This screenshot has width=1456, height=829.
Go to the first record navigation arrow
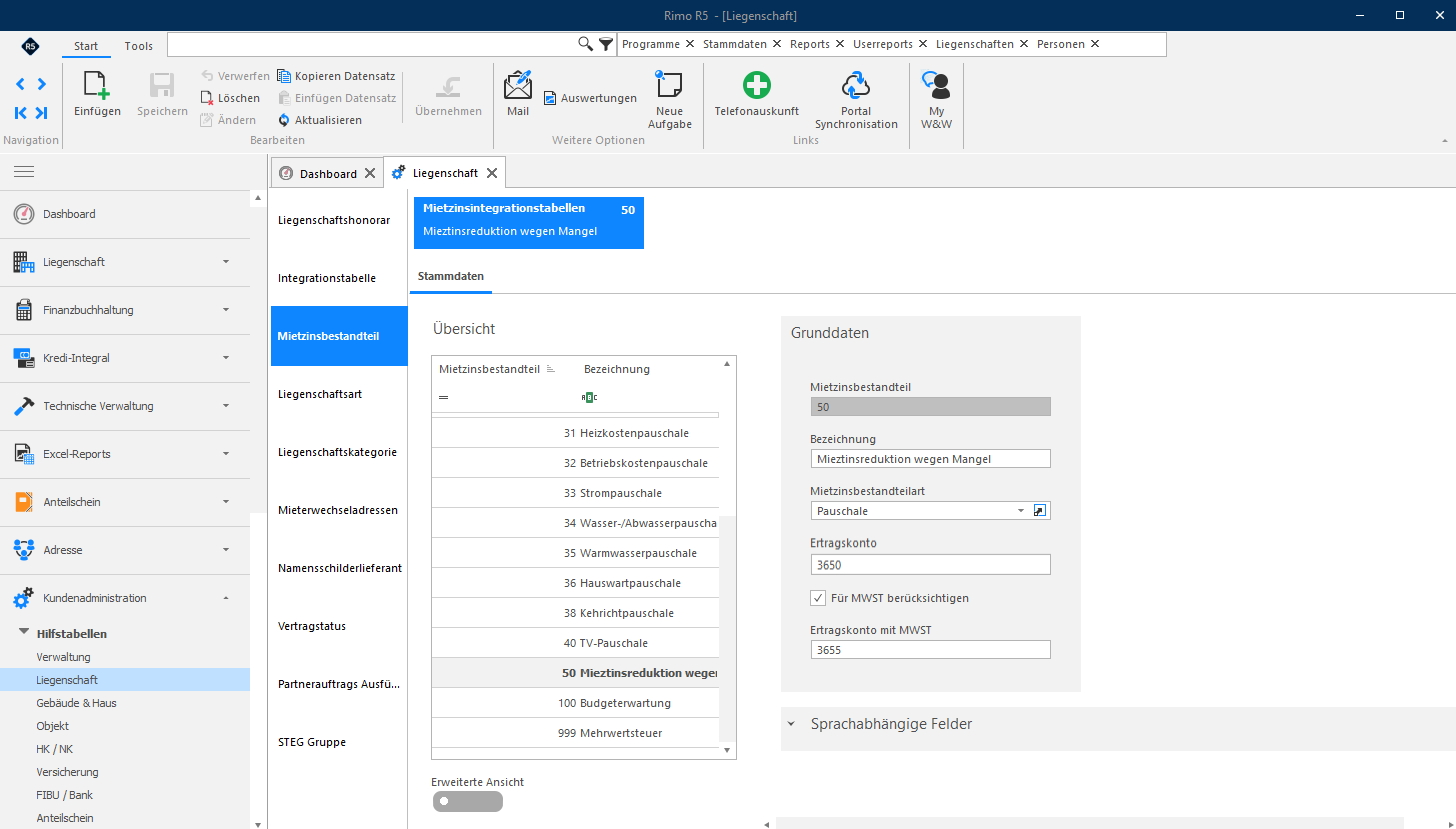pos(20,113)
